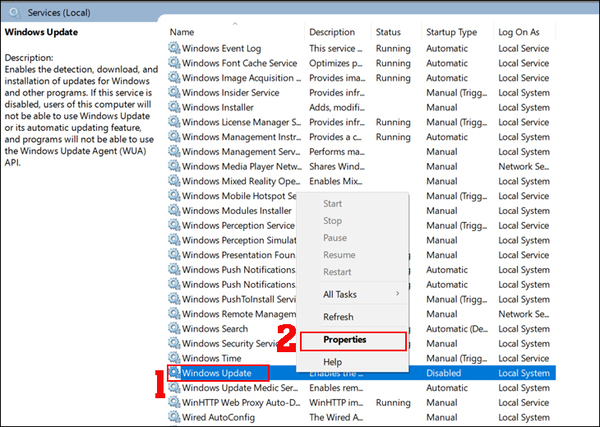Click Automatic (De... startup type of Windows Search

pyautogui.click(x=457, y=329)
